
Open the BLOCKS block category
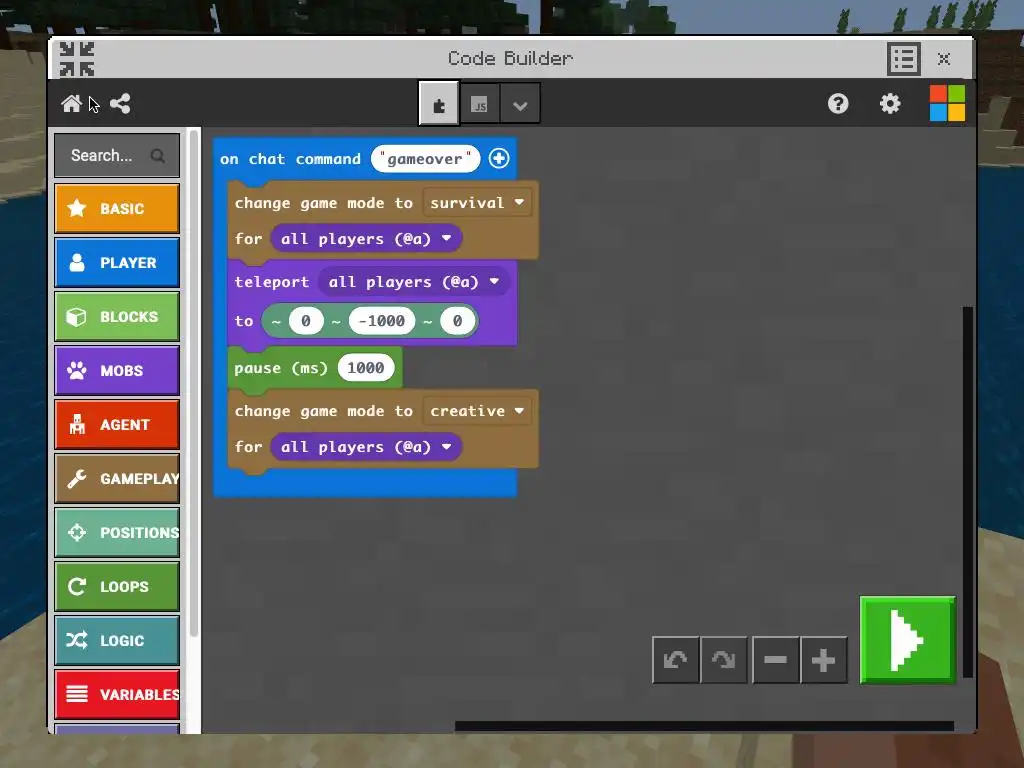coord(117,316)
